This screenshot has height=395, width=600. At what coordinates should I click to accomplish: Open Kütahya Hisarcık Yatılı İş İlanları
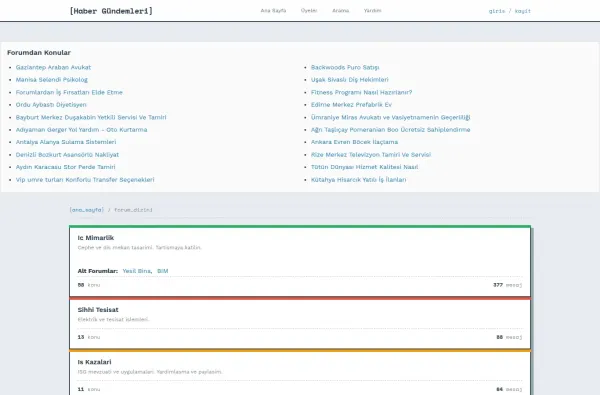pos(359,180)
